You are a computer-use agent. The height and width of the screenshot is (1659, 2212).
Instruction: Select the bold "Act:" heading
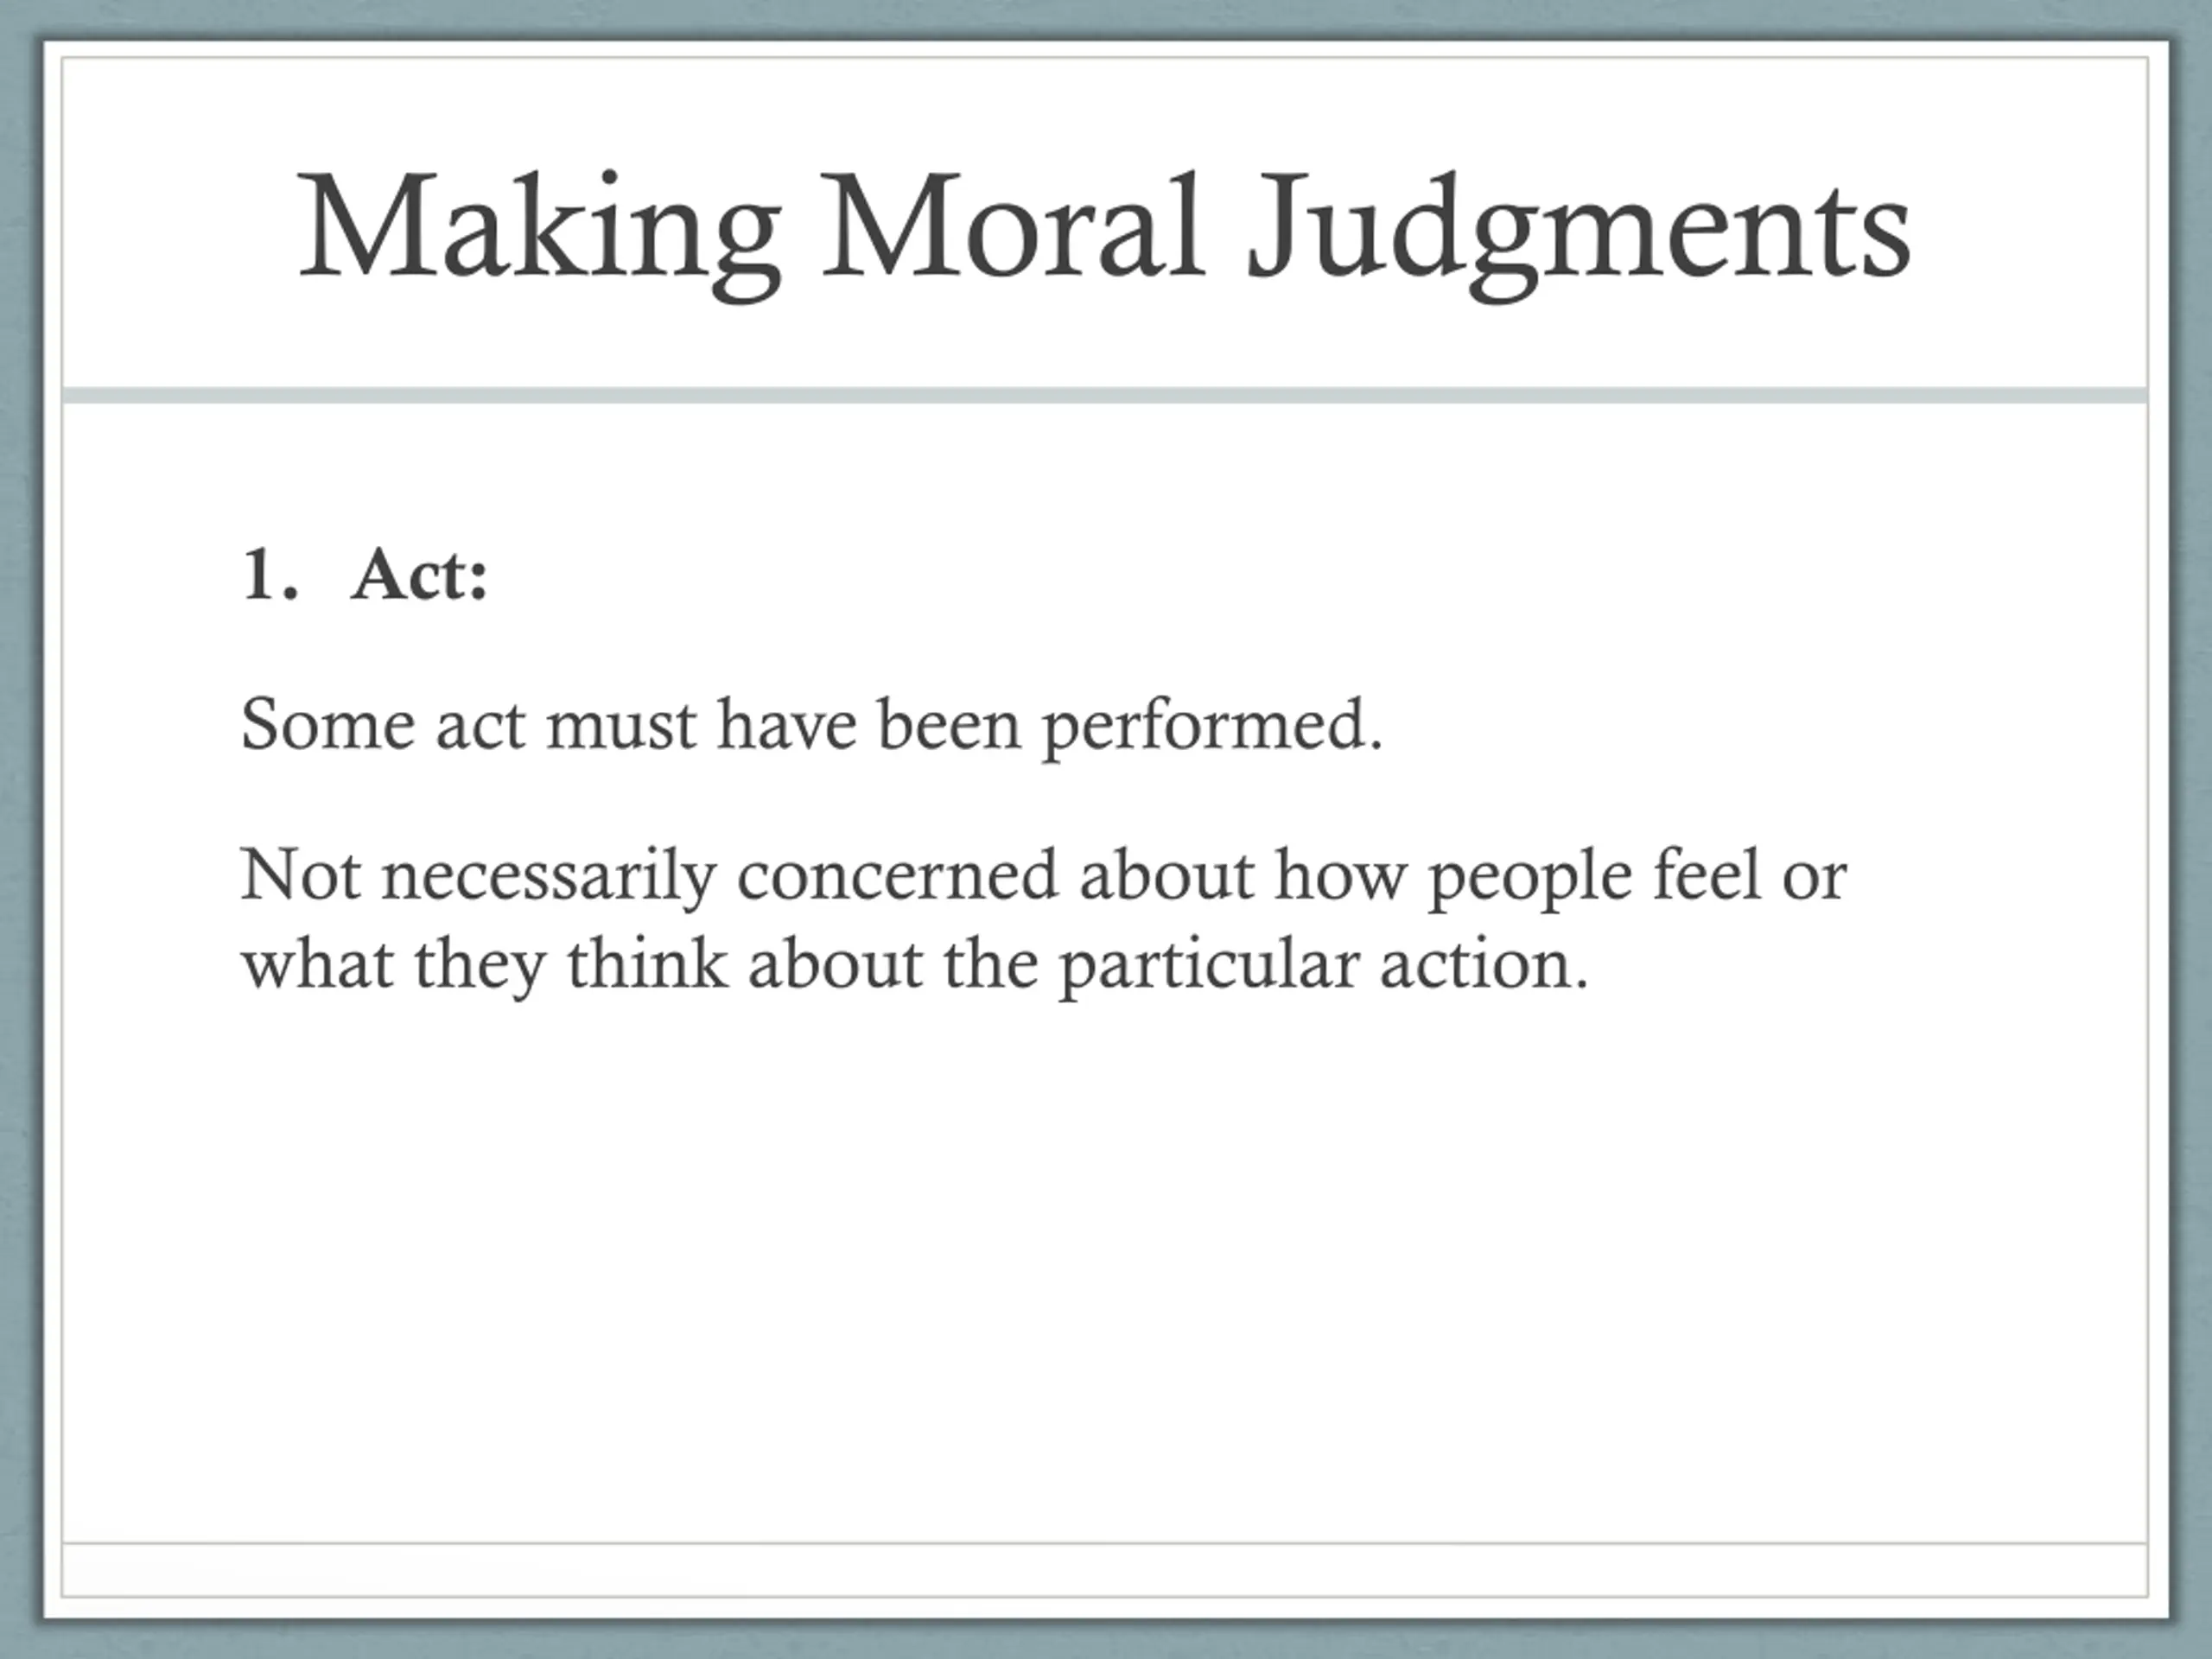[x=420, y=576]
